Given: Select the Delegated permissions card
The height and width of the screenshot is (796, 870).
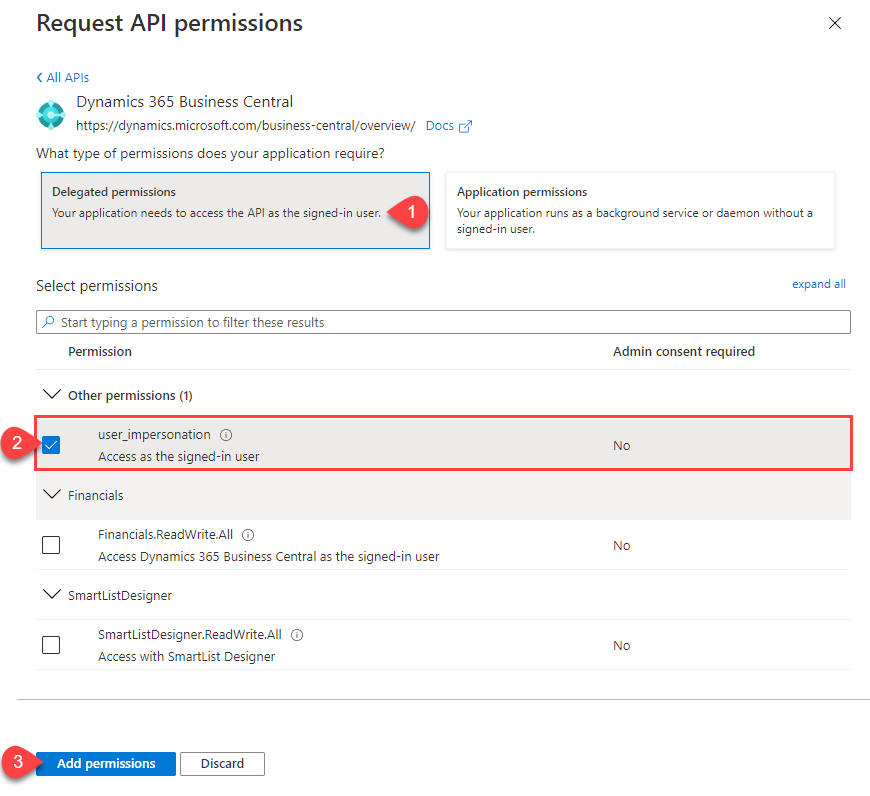Looking at the screenshot, I should coord(235,210).
